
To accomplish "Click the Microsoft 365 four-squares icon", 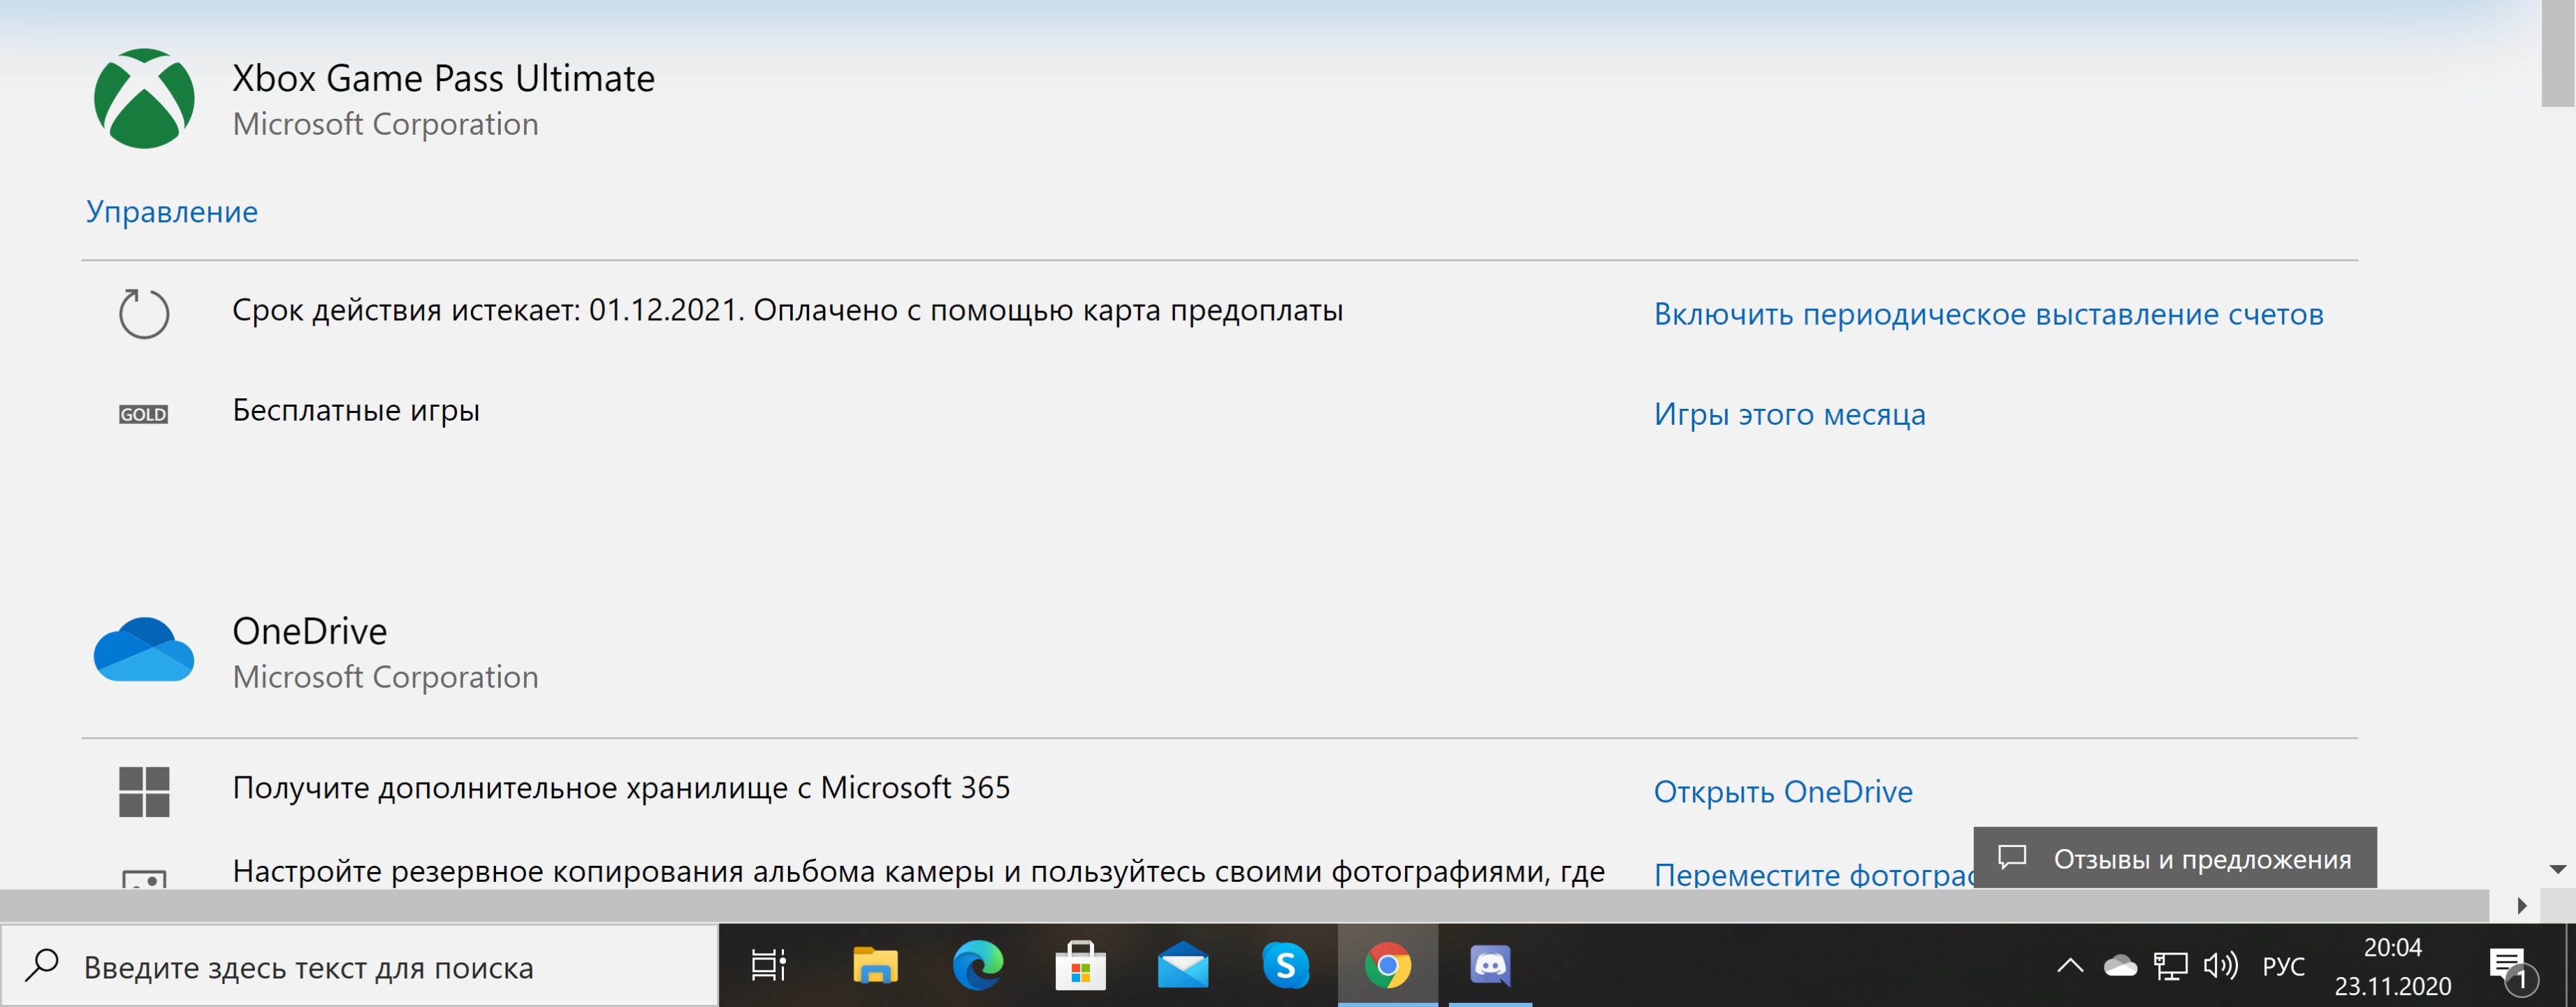I will [x=144, y=791].
